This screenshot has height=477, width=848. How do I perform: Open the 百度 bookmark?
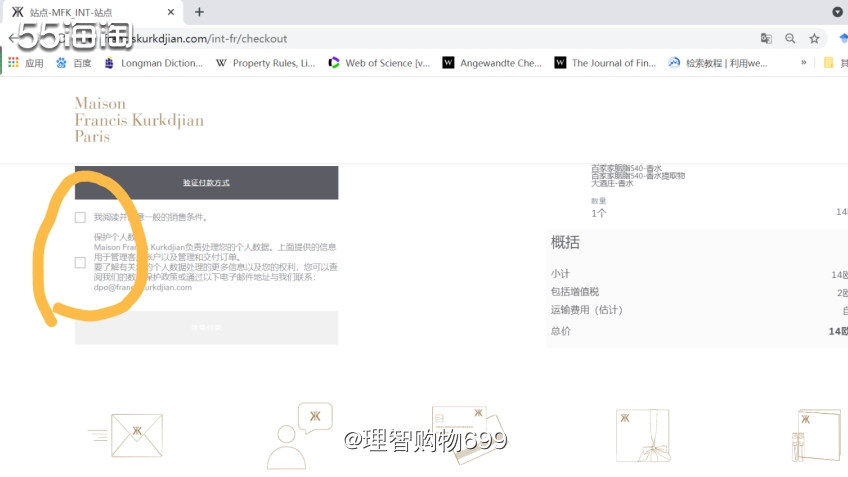pos(74,63)
